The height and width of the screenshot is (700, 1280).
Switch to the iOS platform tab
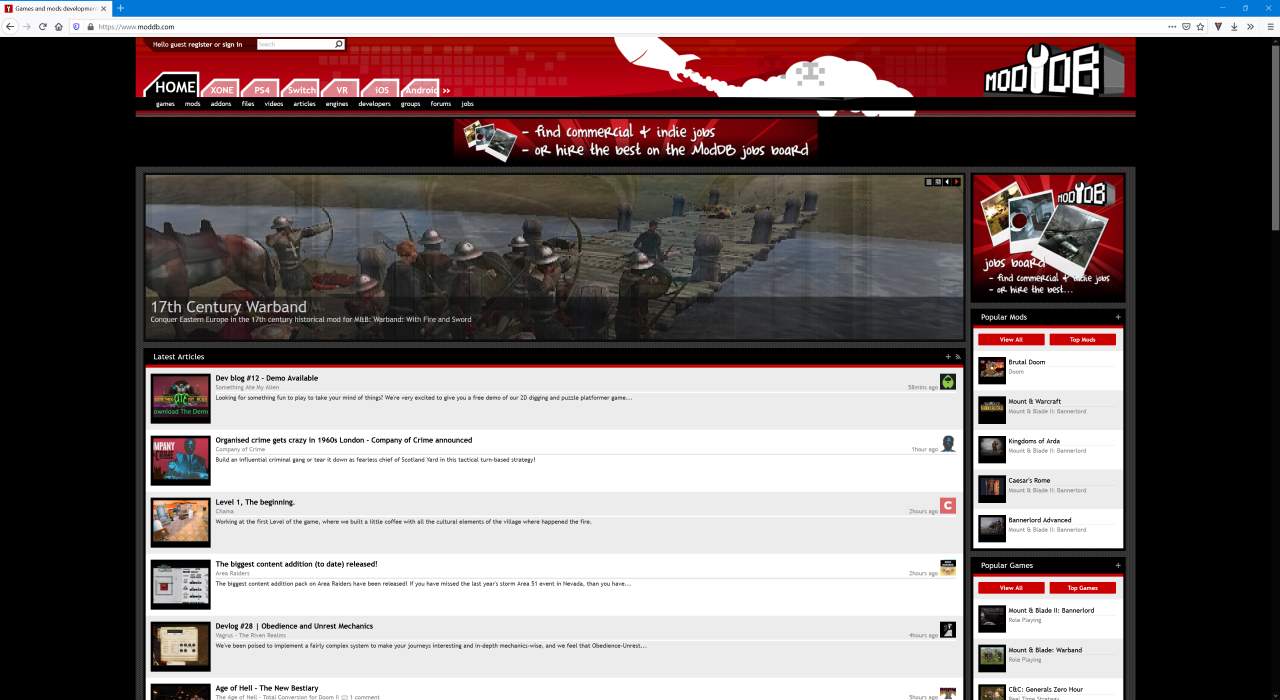pos(381,89)
